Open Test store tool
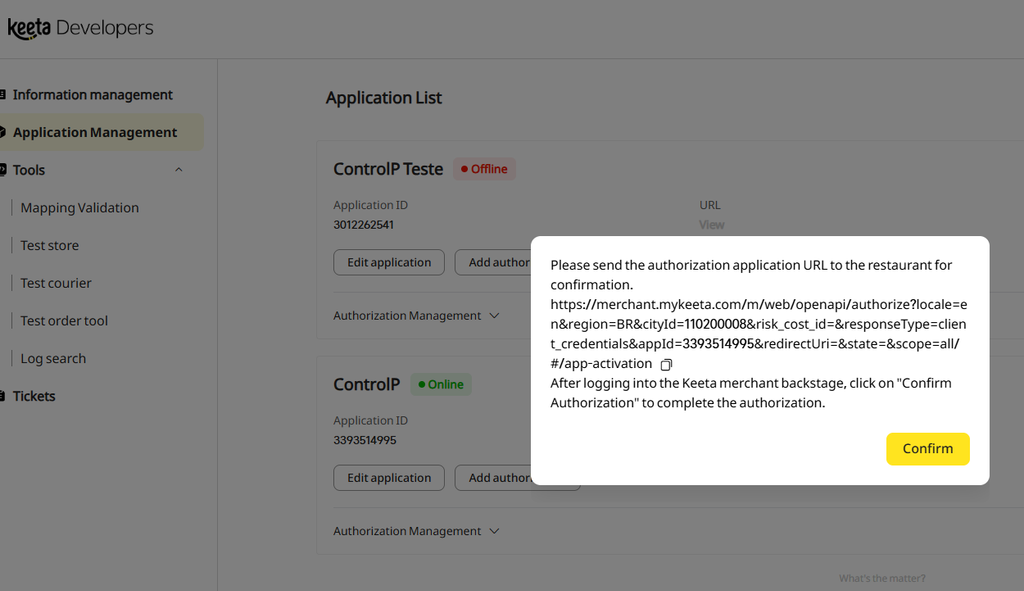 [x=50, y=246]
